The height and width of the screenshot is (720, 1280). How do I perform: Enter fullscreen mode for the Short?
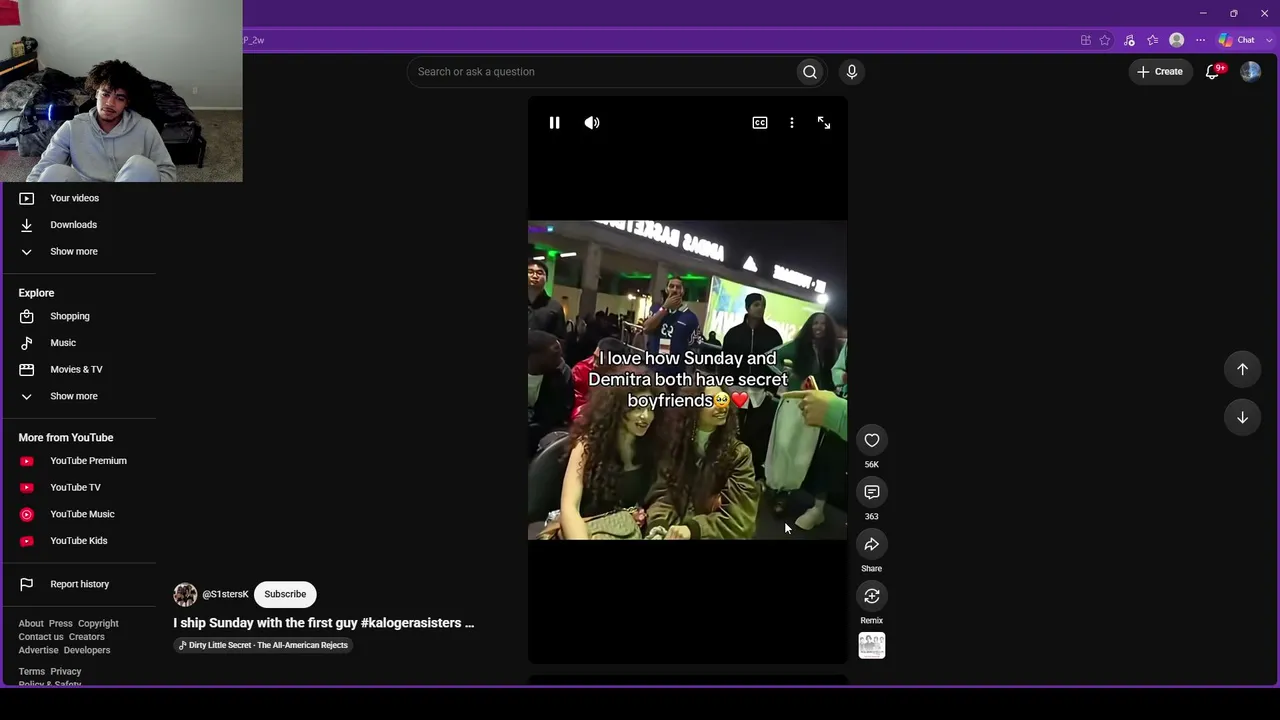[x=824, y=123]
